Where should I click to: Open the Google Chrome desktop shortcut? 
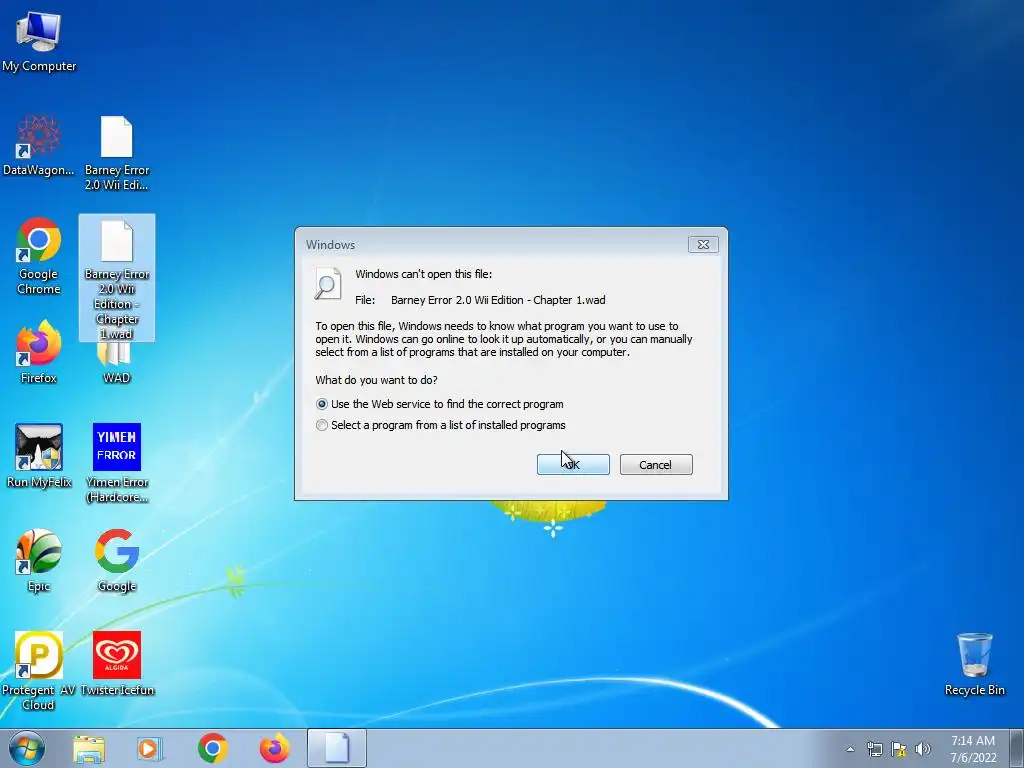[x=39, y=256]
